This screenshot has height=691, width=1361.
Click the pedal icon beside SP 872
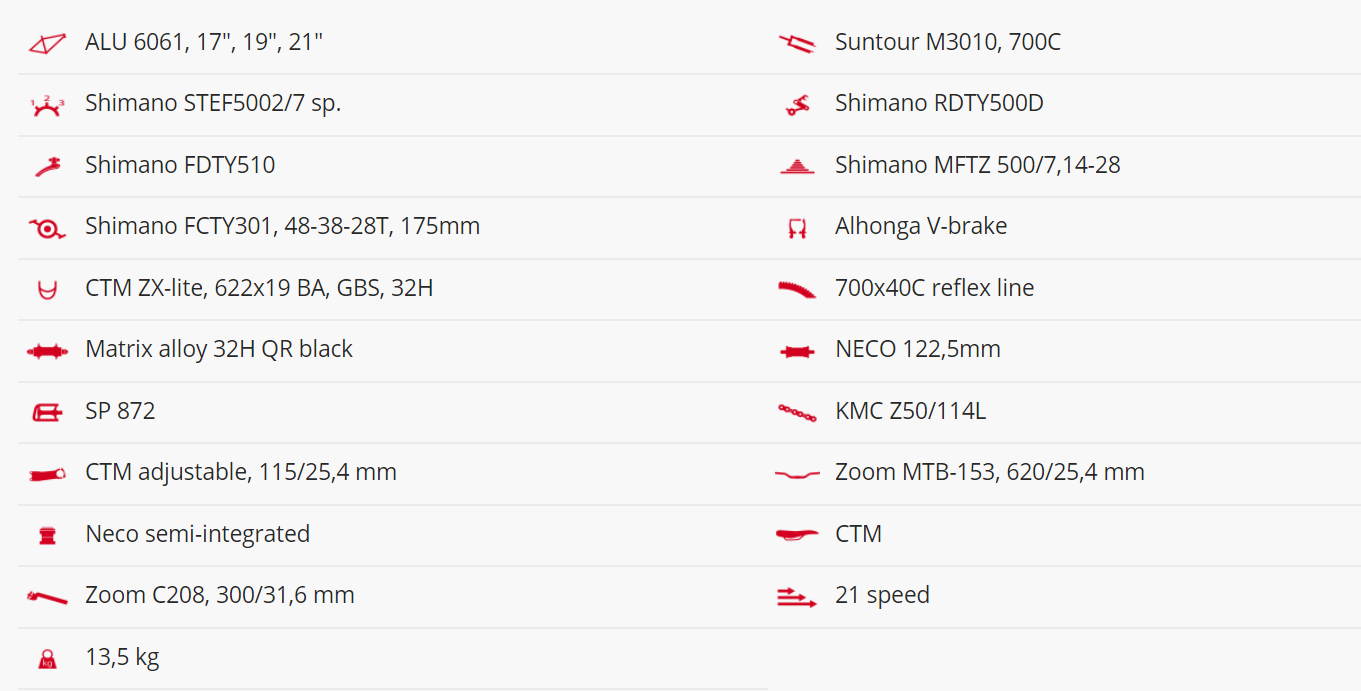(x=47, y=412)
